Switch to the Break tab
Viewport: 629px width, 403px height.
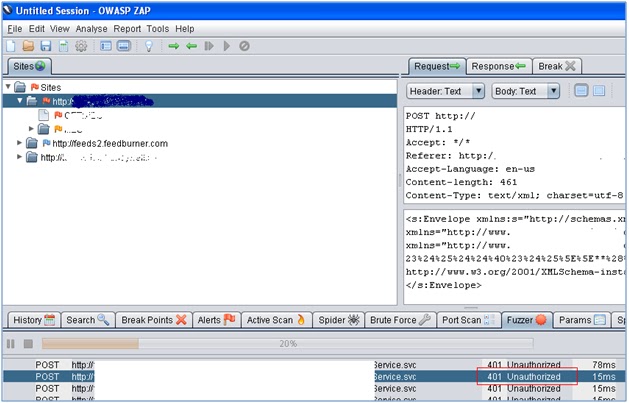click(x=557, y=66)
